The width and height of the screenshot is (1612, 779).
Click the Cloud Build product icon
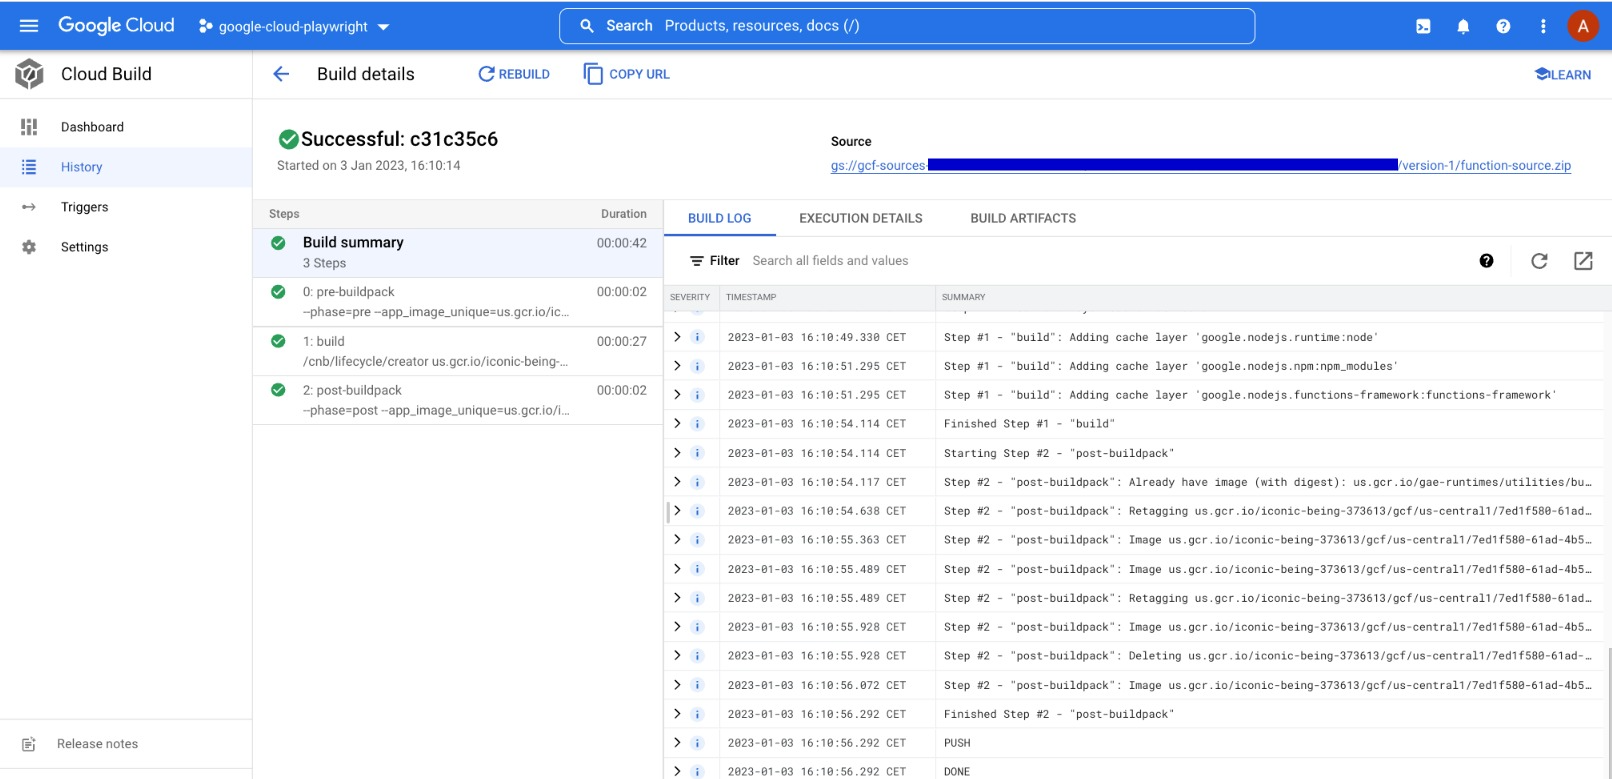29,74
